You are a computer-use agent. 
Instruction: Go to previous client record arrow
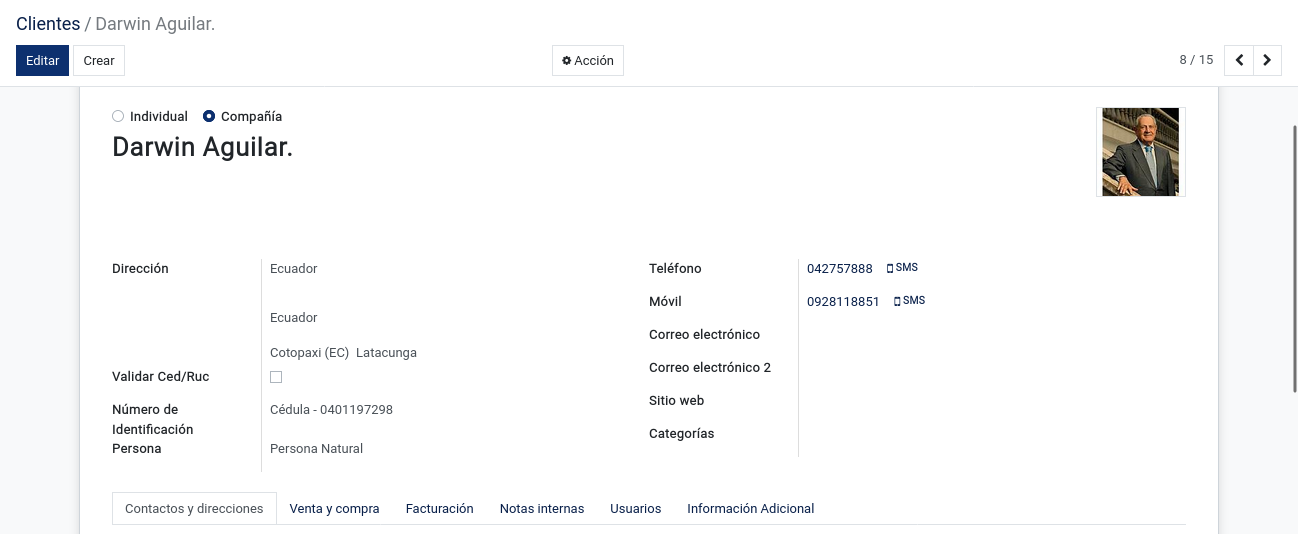pos(1239,60)
